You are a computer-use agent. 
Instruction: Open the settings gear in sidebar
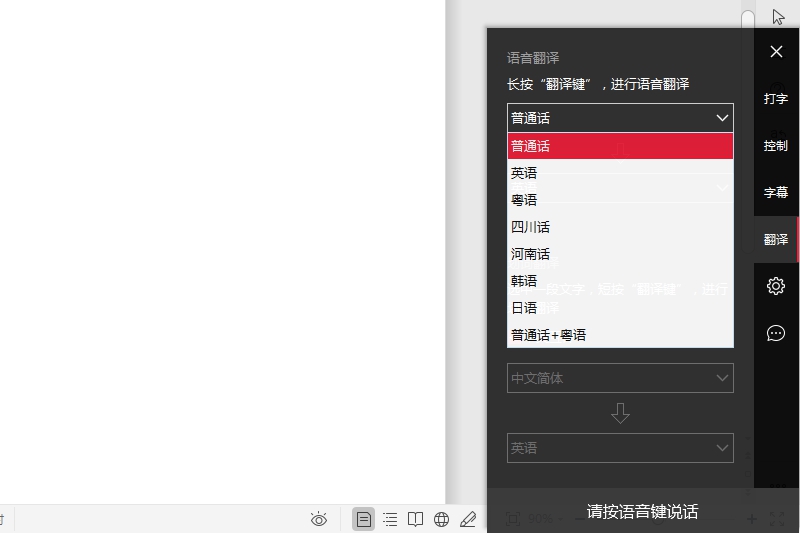pyautogui.click(x=776, y=286)
